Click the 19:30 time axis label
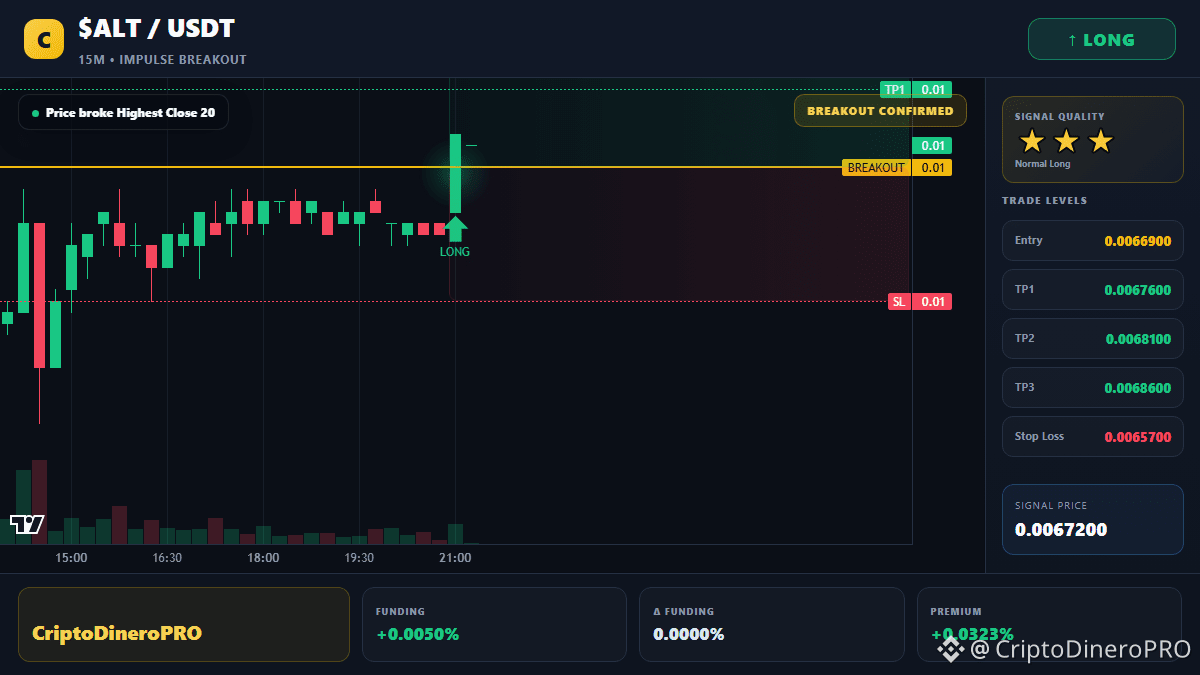This screenshot has width=1200, height=675. click(359, 558)
